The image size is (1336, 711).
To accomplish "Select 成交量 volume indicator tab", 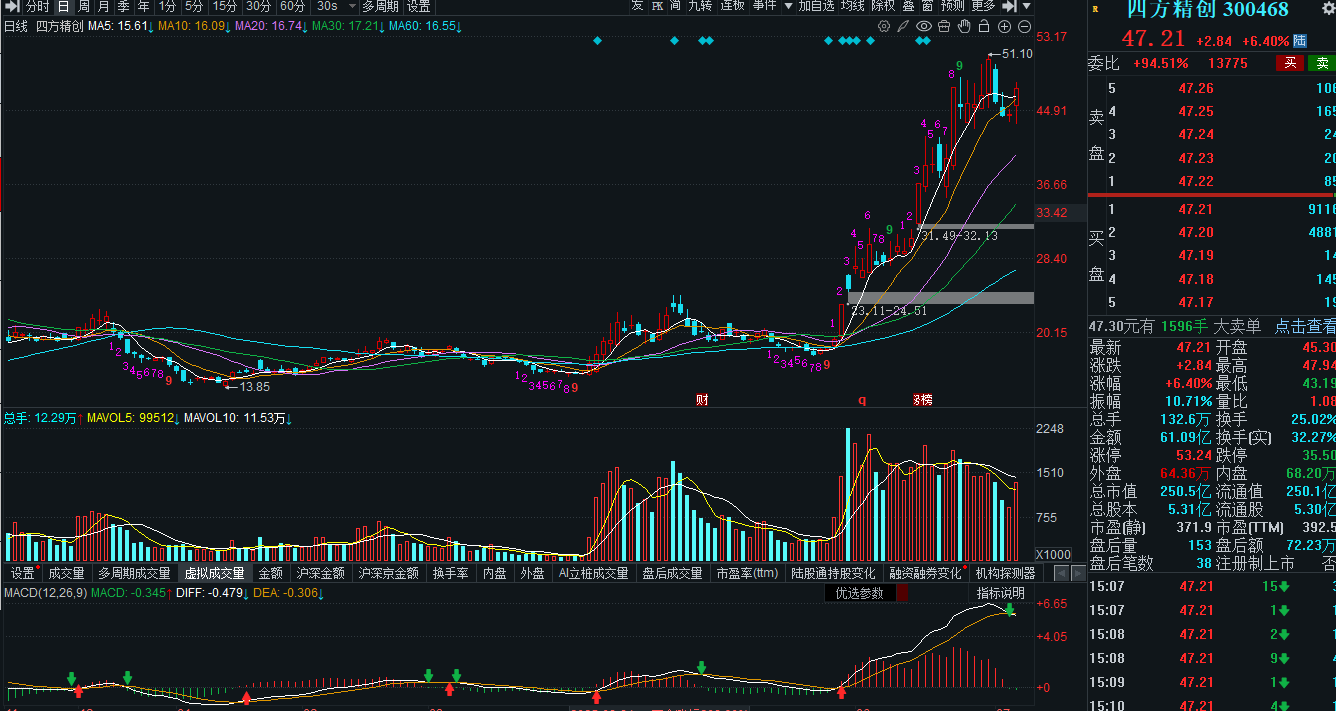I will pos(67,573).
